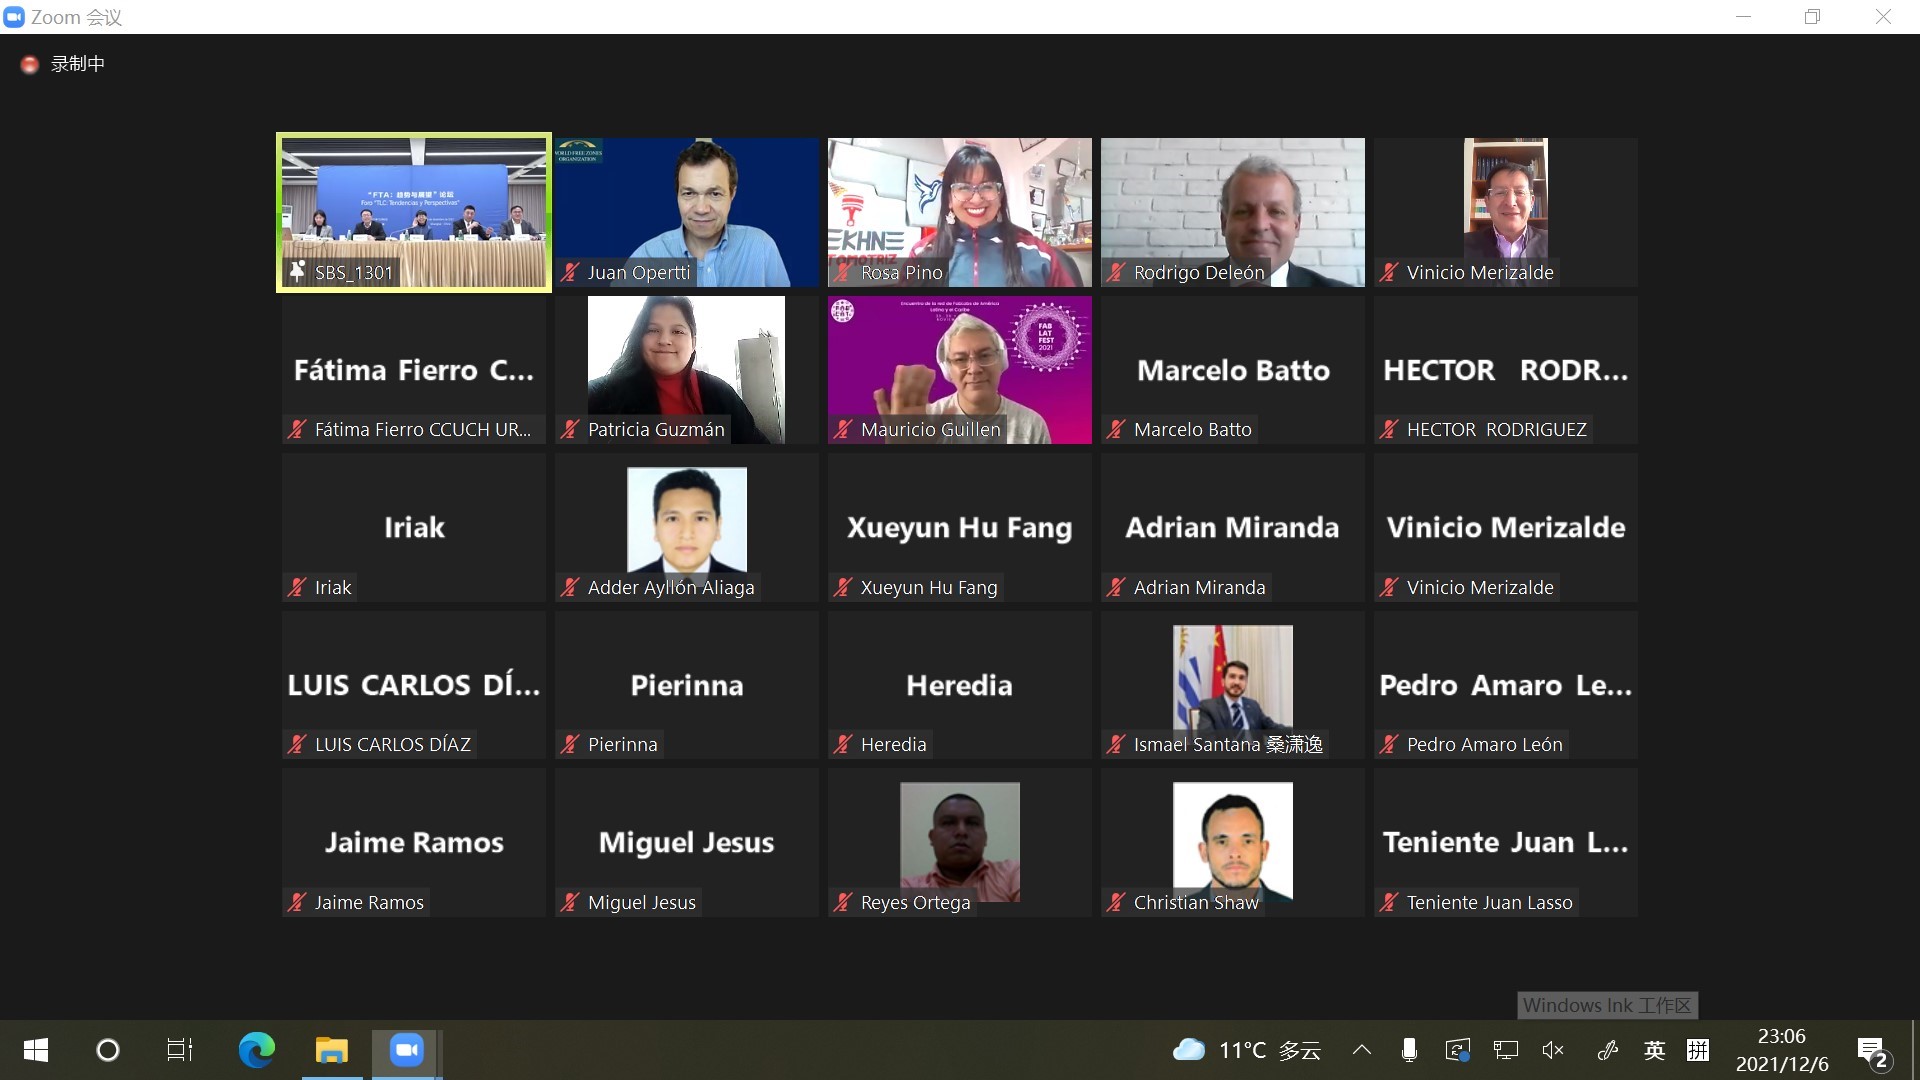1920x1080 pixels.
Task: Click Christian Shaw's muted mic icon
Action: 1116,902
